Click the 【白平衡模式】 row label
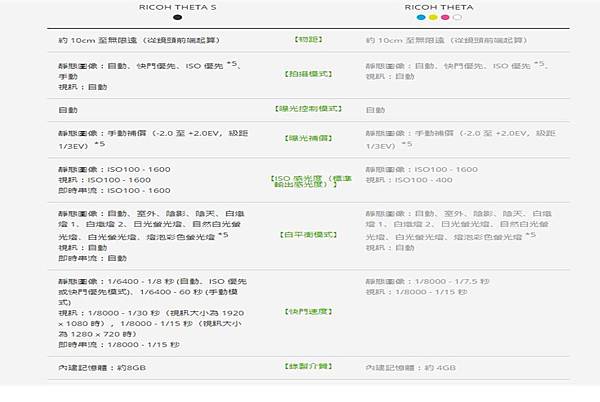This screenshot has width=600, height=402. click(x=308, y=234)
